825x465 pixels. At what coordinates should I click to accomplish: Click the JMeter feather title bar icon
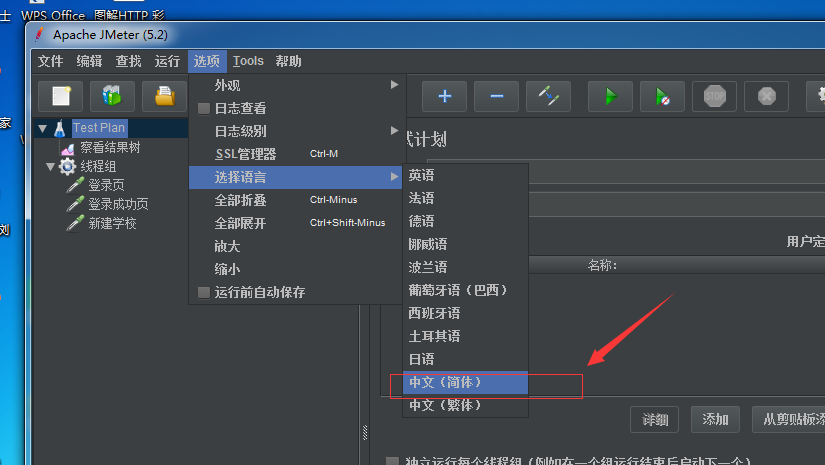39,35
